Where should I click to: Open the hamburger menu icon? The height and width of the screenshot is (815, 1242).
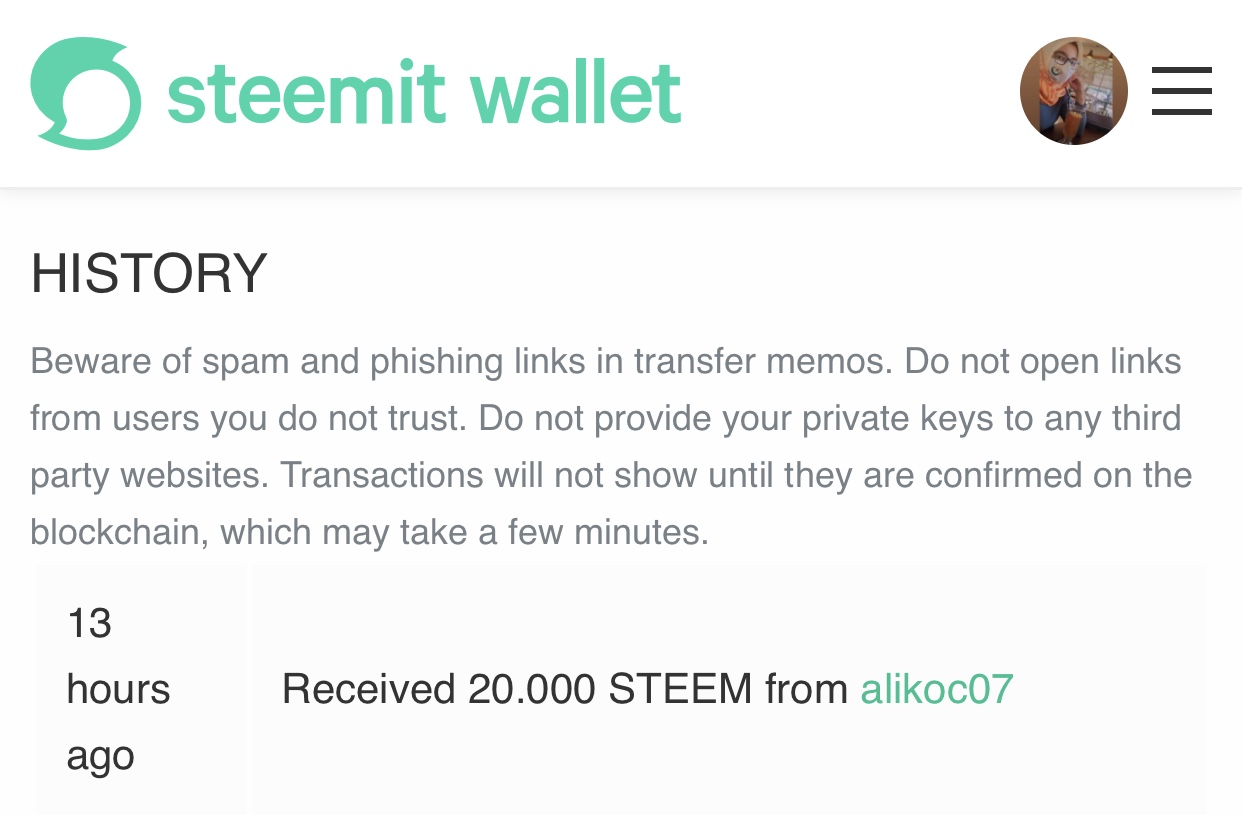coord(1182,91)
